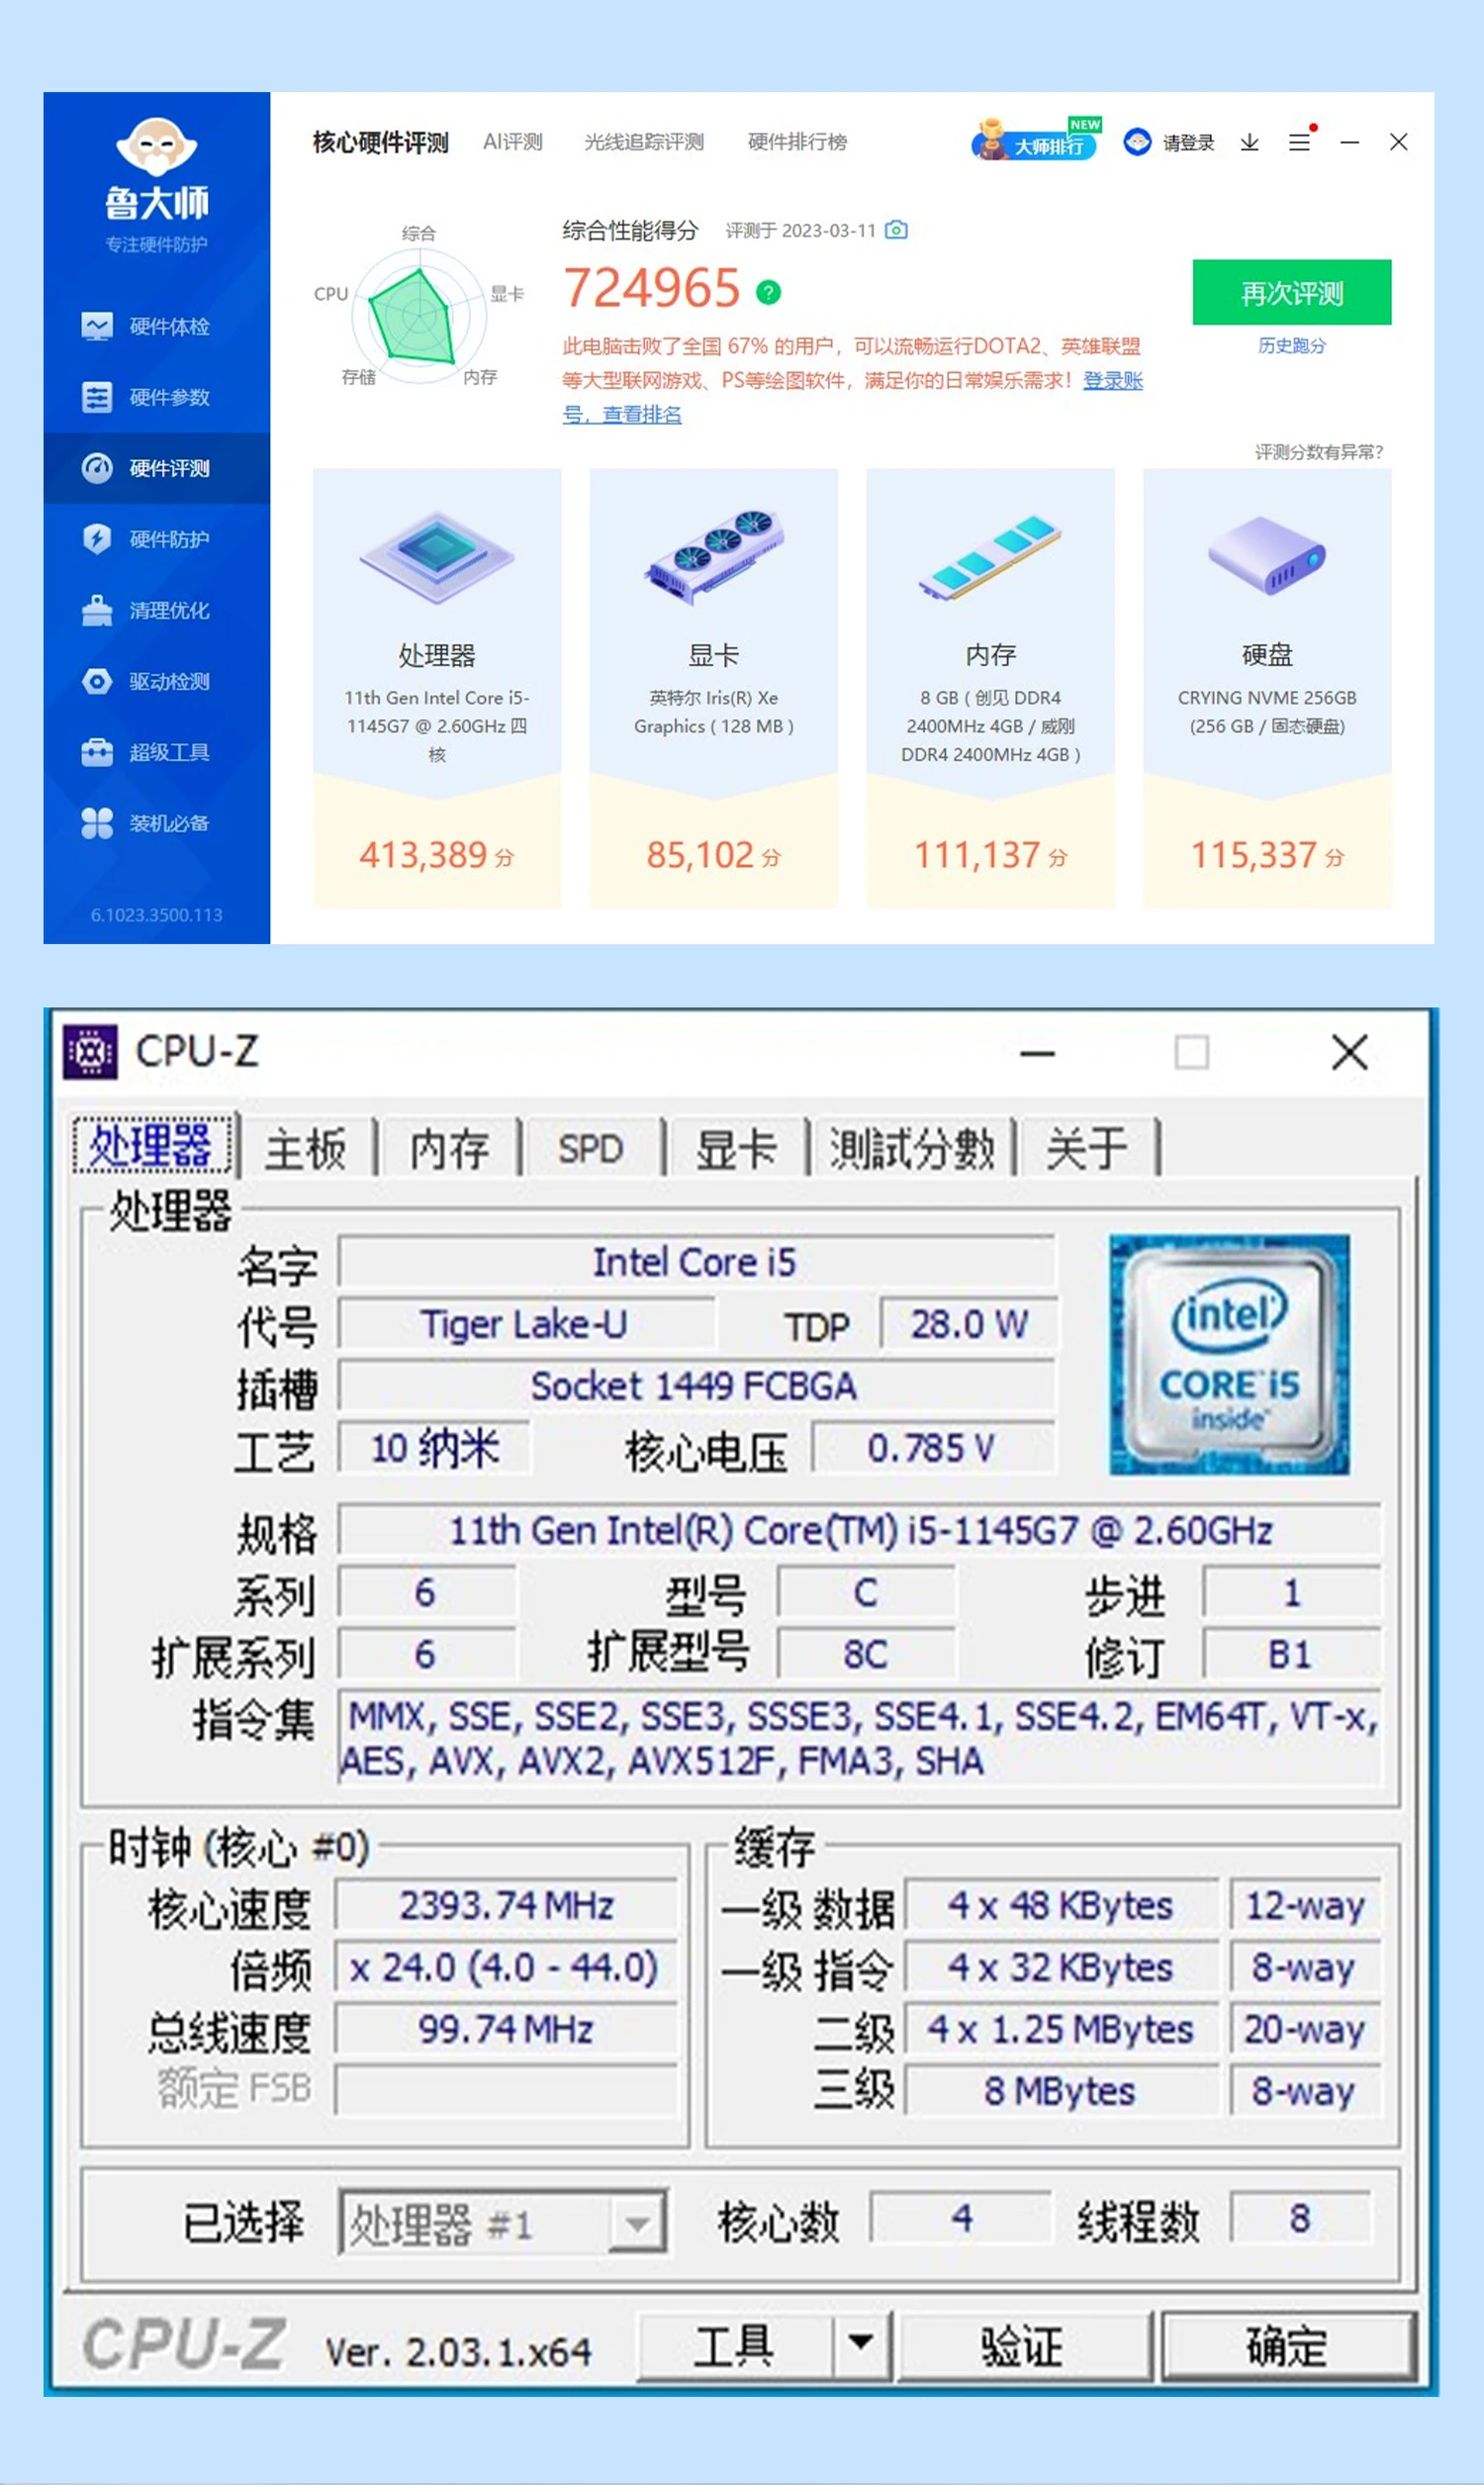Open 清理优化 cleanup icon
The height and width of the screenshot is (2485, 1484).
pos(97,610)
